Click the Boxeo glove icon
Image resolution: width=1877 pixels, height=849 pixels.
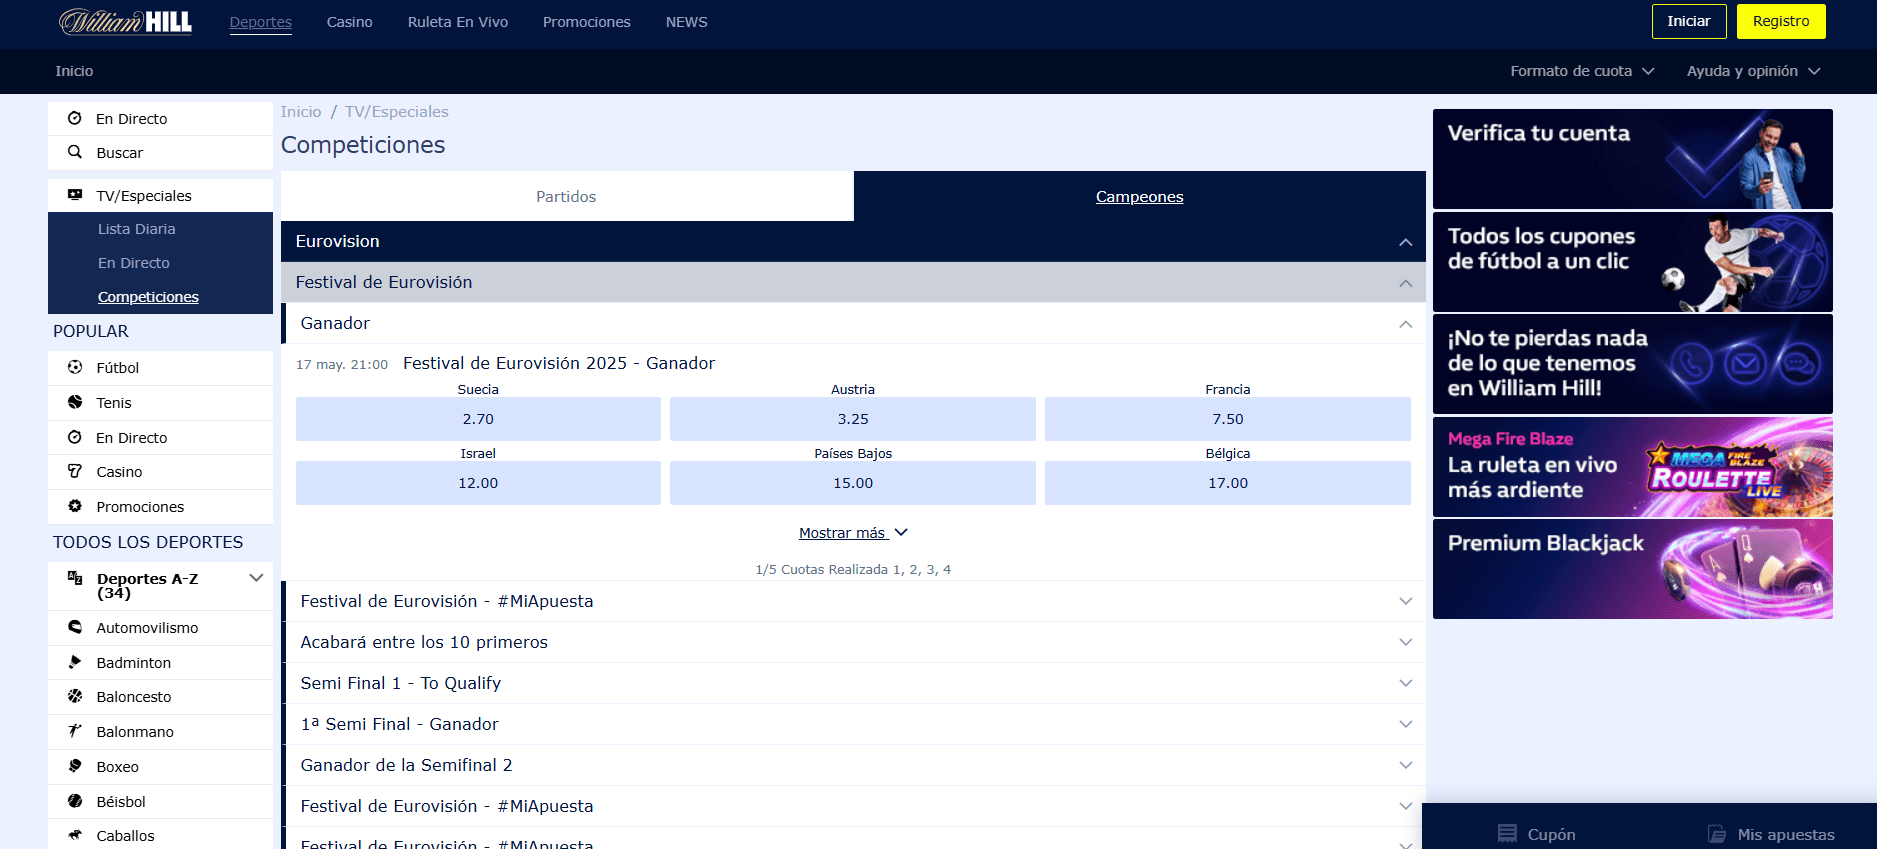pos(75,766)
